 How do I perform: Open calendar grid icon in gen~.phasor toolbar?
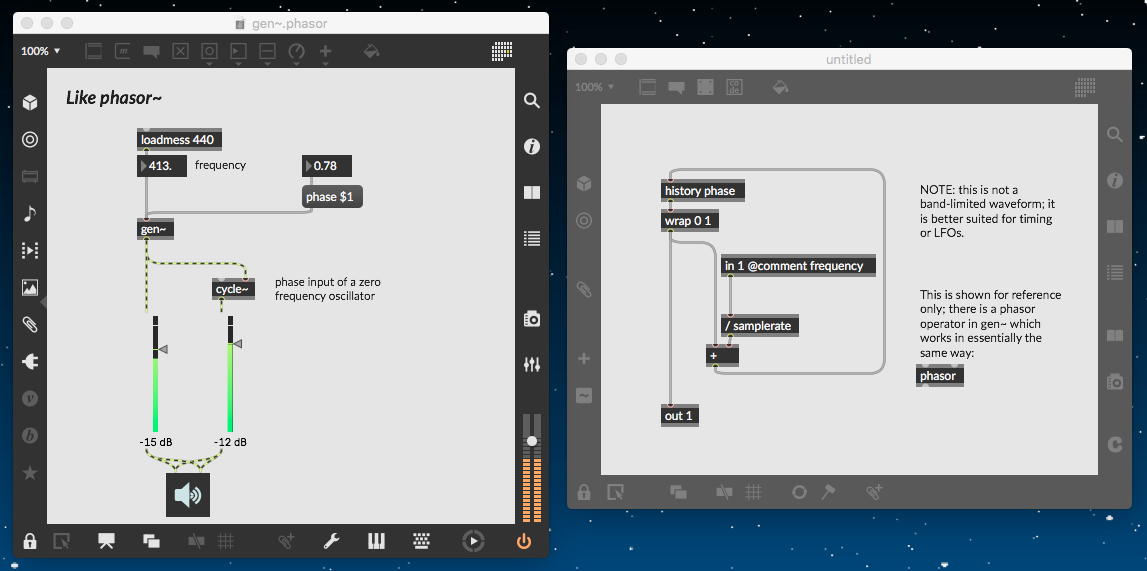click(501, 50)
